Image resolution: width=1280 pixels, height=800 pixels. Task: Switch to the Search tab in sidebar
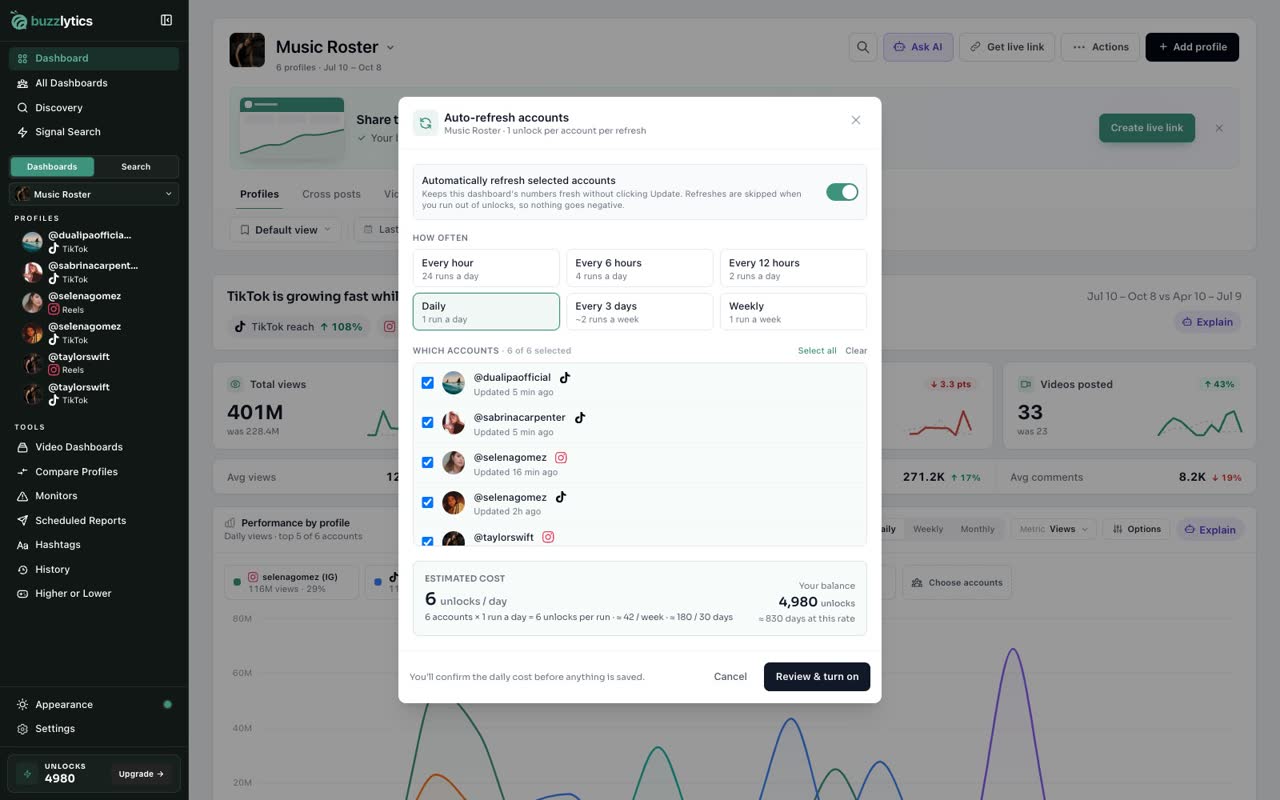tap(136, 167)
